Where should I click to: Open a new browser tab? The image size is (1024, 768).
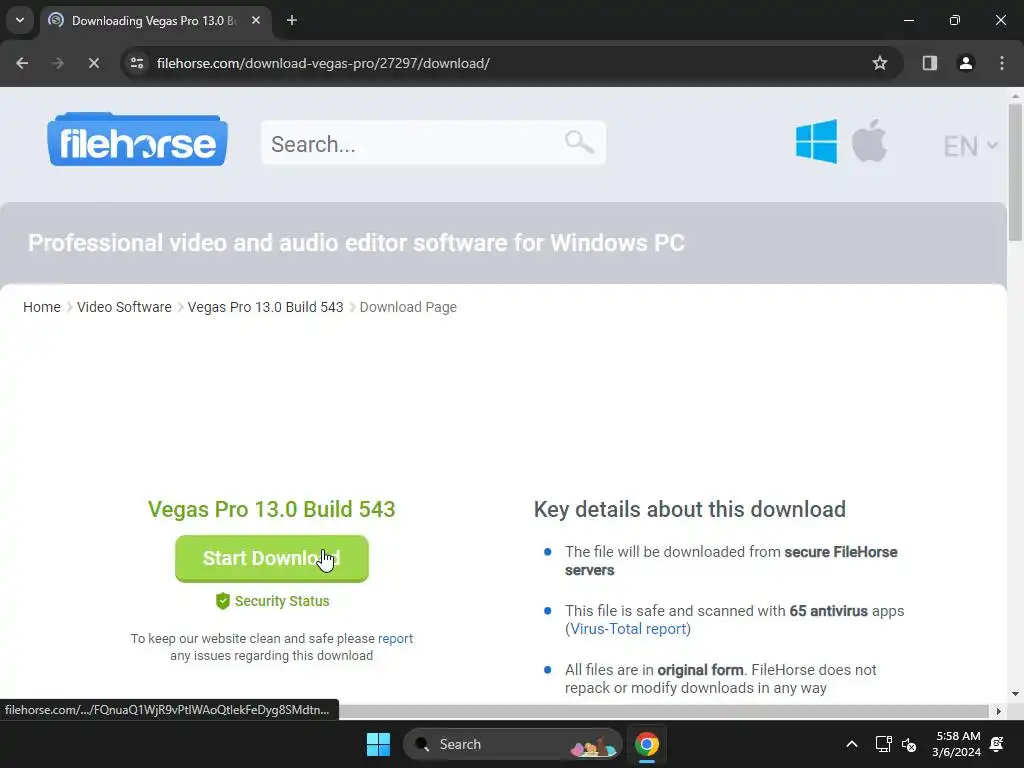292,20
